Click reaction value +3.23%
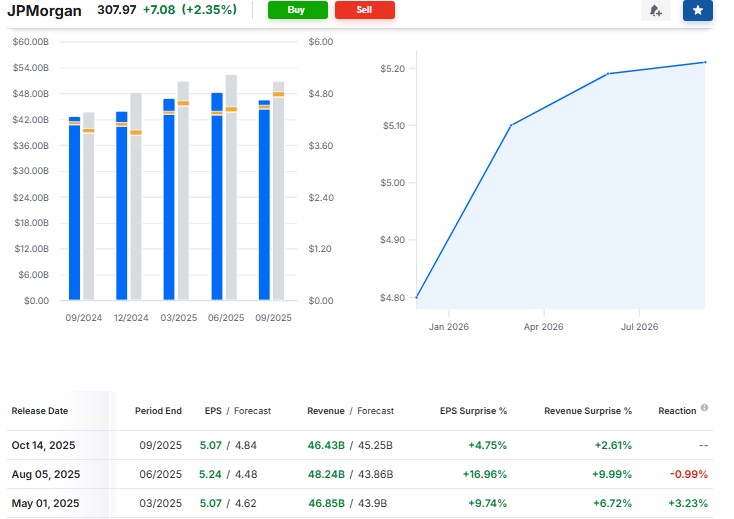The height and width of the screenshot is (519, 734). [688, 503]
